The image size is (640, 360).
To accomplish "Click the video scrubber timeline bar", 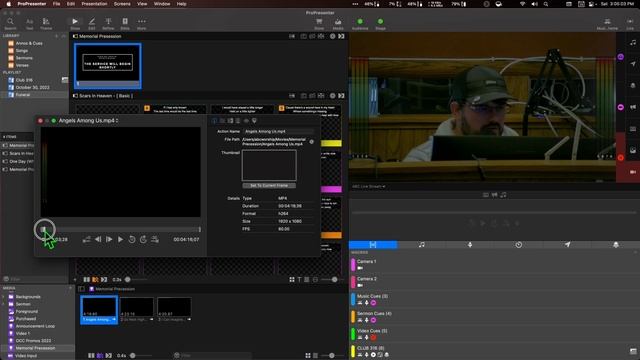I will click(x=121, y=229).
